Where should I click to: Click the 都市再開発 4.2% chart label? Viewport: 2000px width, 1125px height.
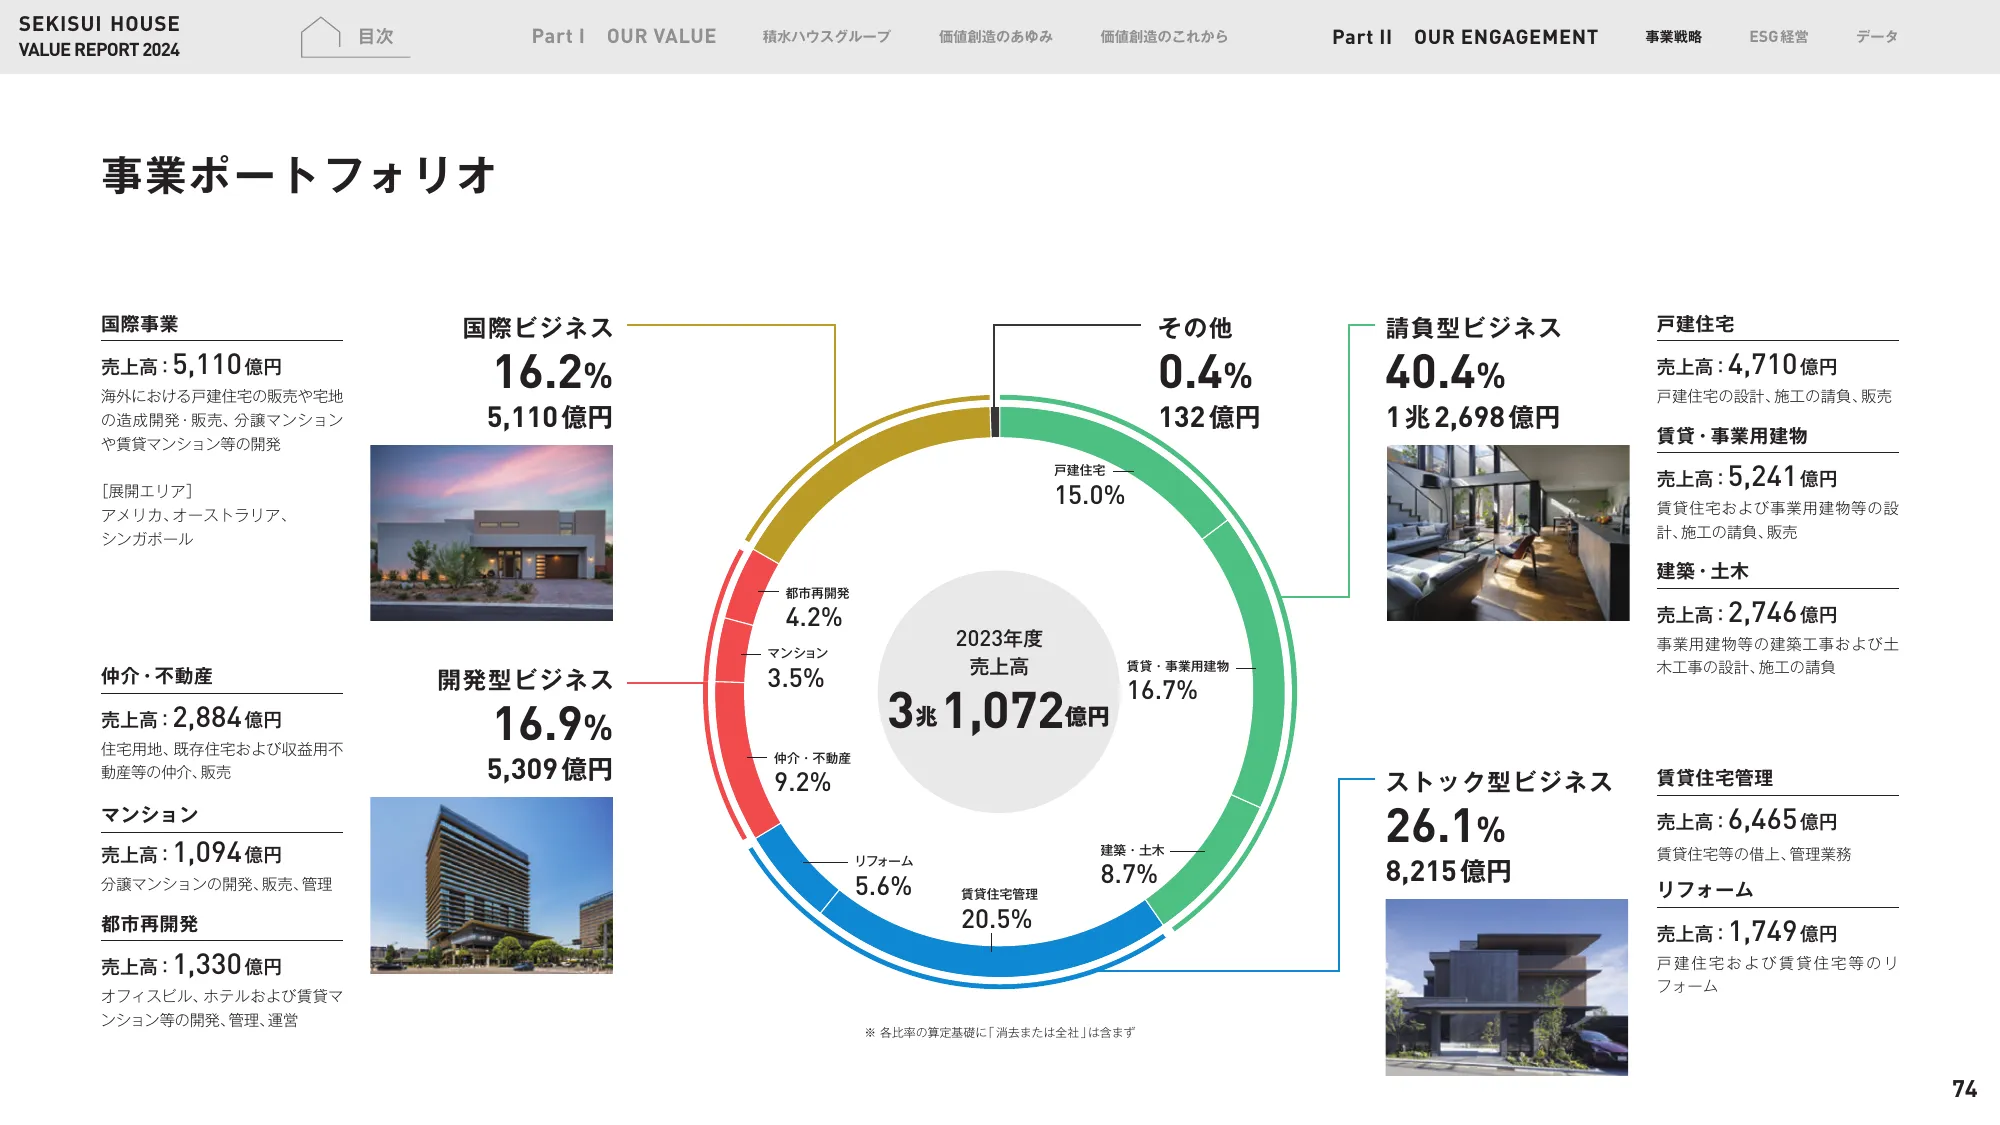[816, 608]
